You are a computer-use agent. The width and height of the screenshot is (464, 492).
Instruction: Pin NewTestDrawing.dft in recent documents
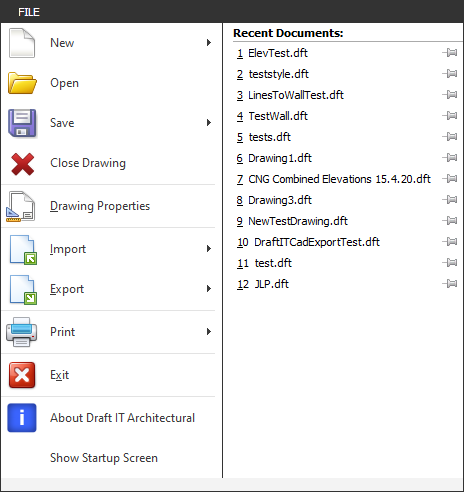(450, 221)
